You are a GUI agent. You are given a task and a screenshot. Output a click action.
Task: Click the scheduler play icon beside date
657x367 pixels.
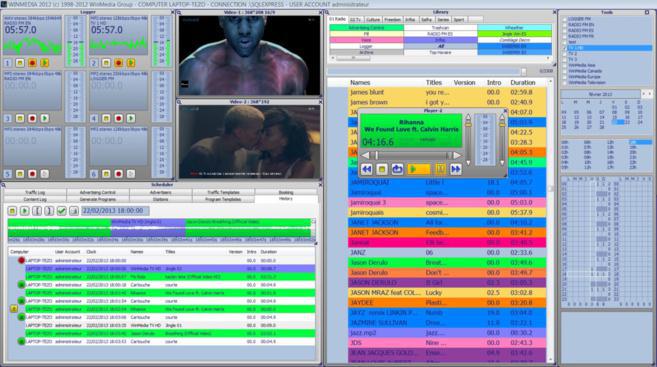click(x=25, y=210)
